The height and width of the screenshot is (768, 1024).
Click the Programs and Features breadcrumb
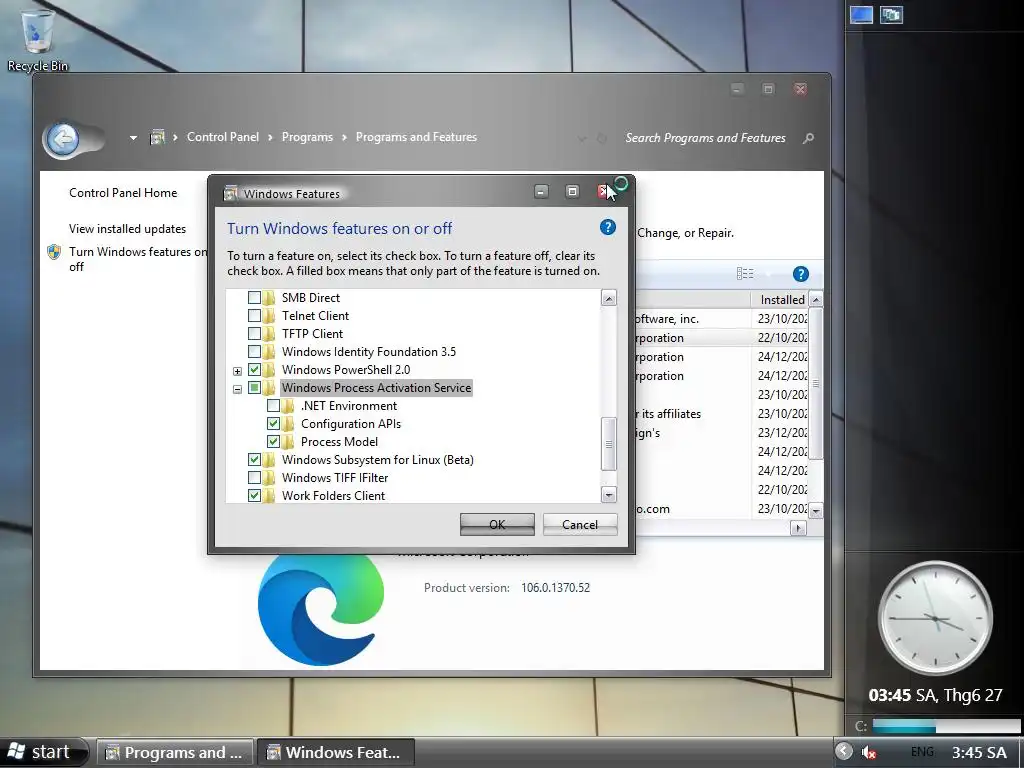416,137
